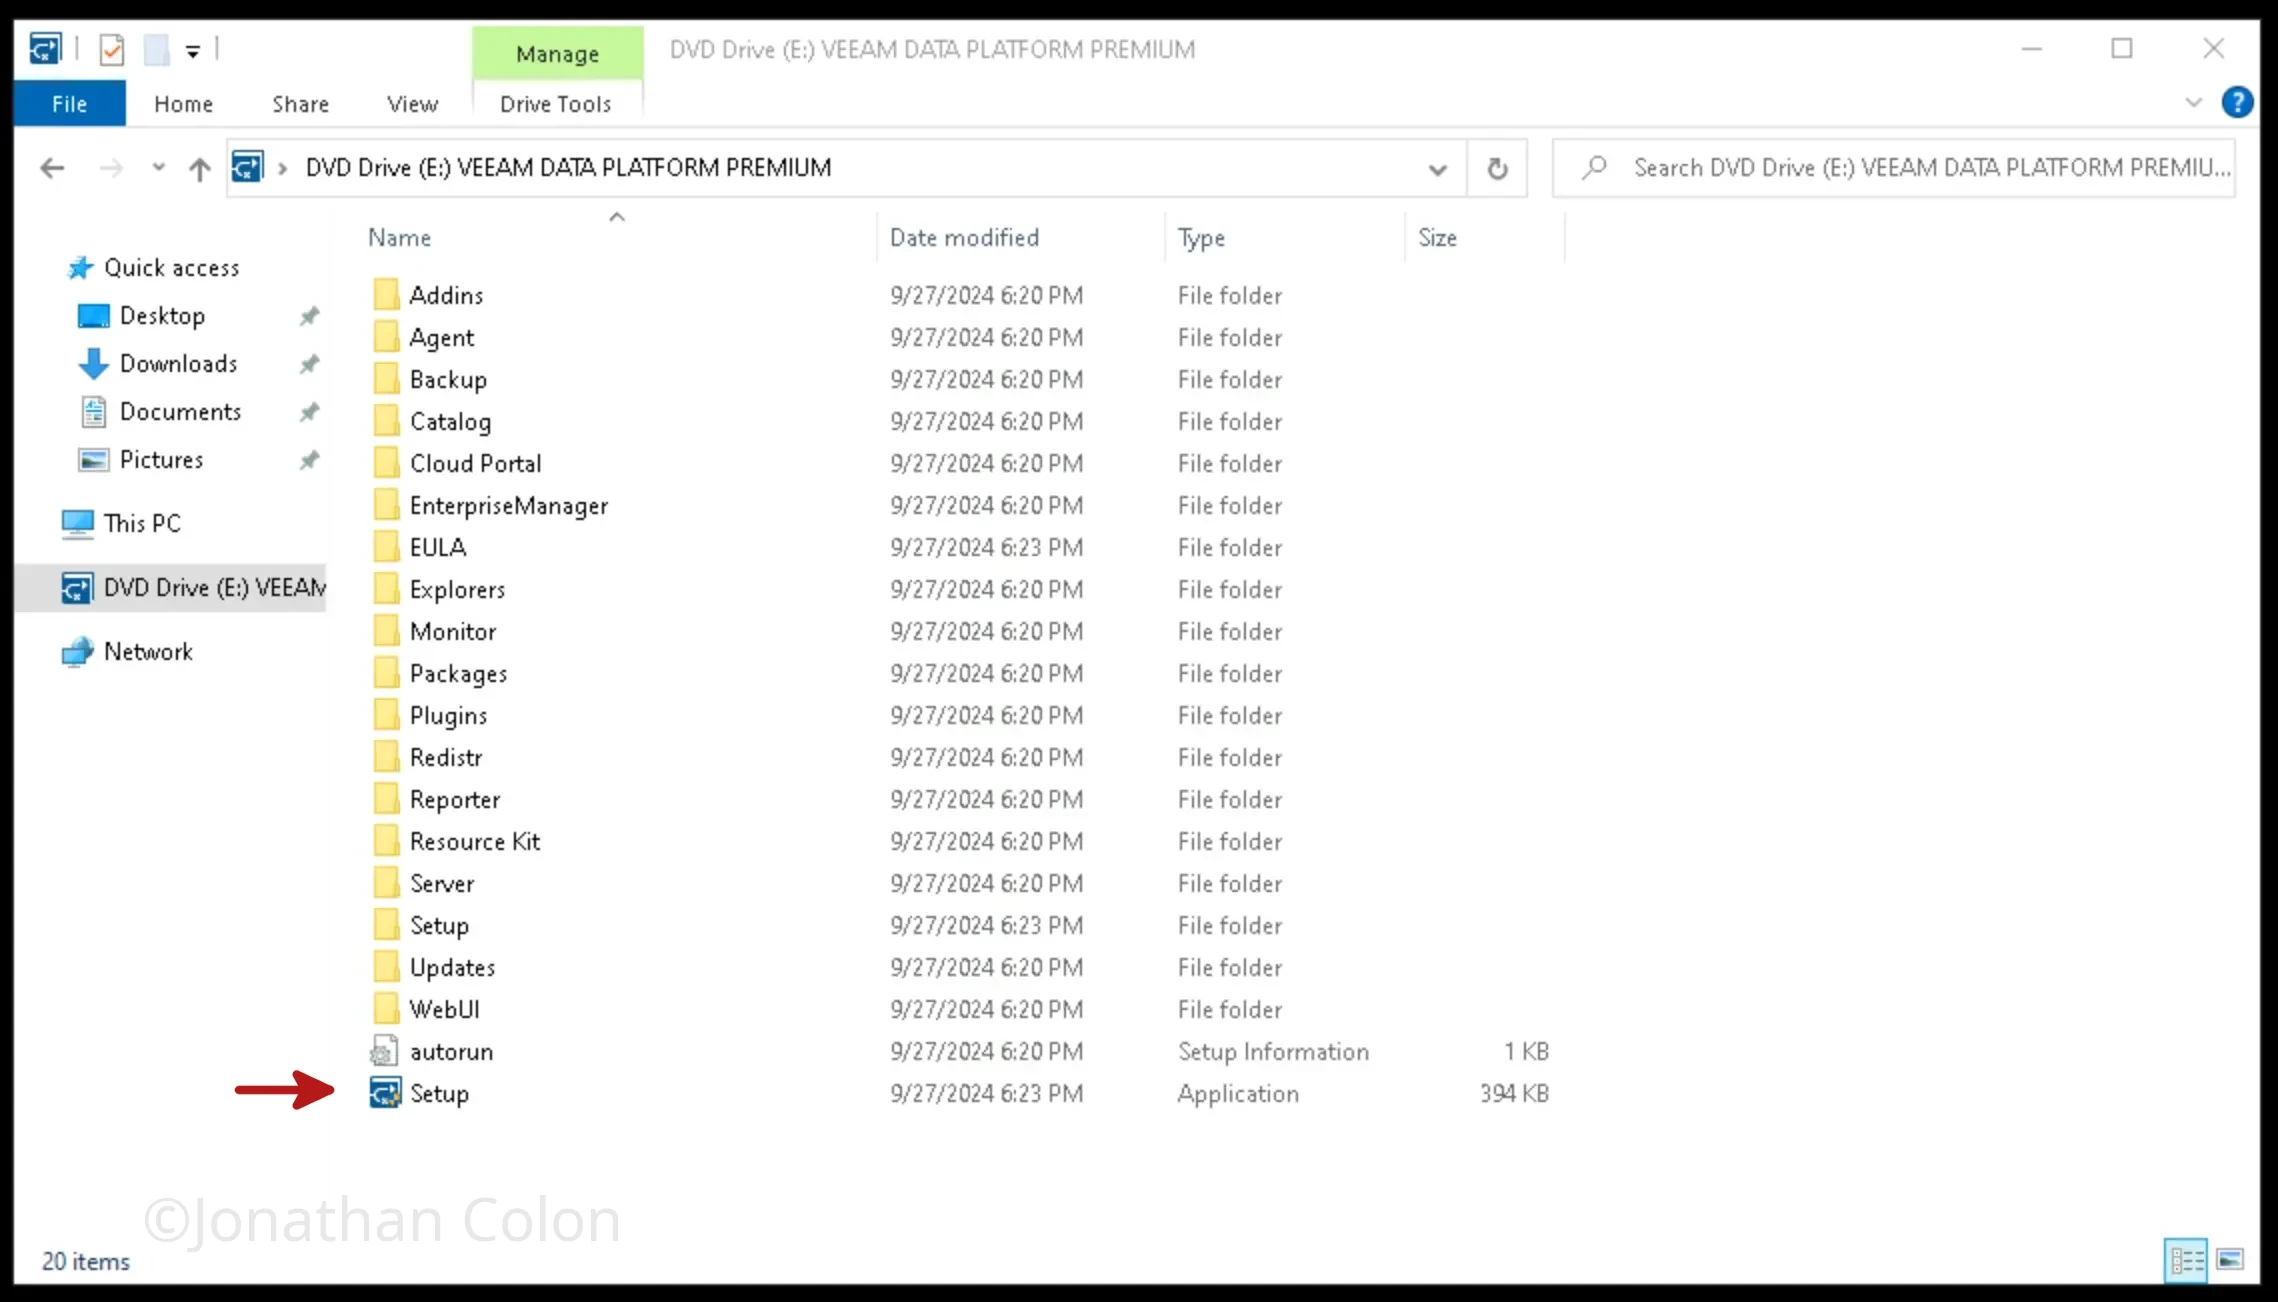The height and width of the screenshot is (1302, 2278).
Task: Select the Manage contextual tab
Action: click(x=557, y=53)
